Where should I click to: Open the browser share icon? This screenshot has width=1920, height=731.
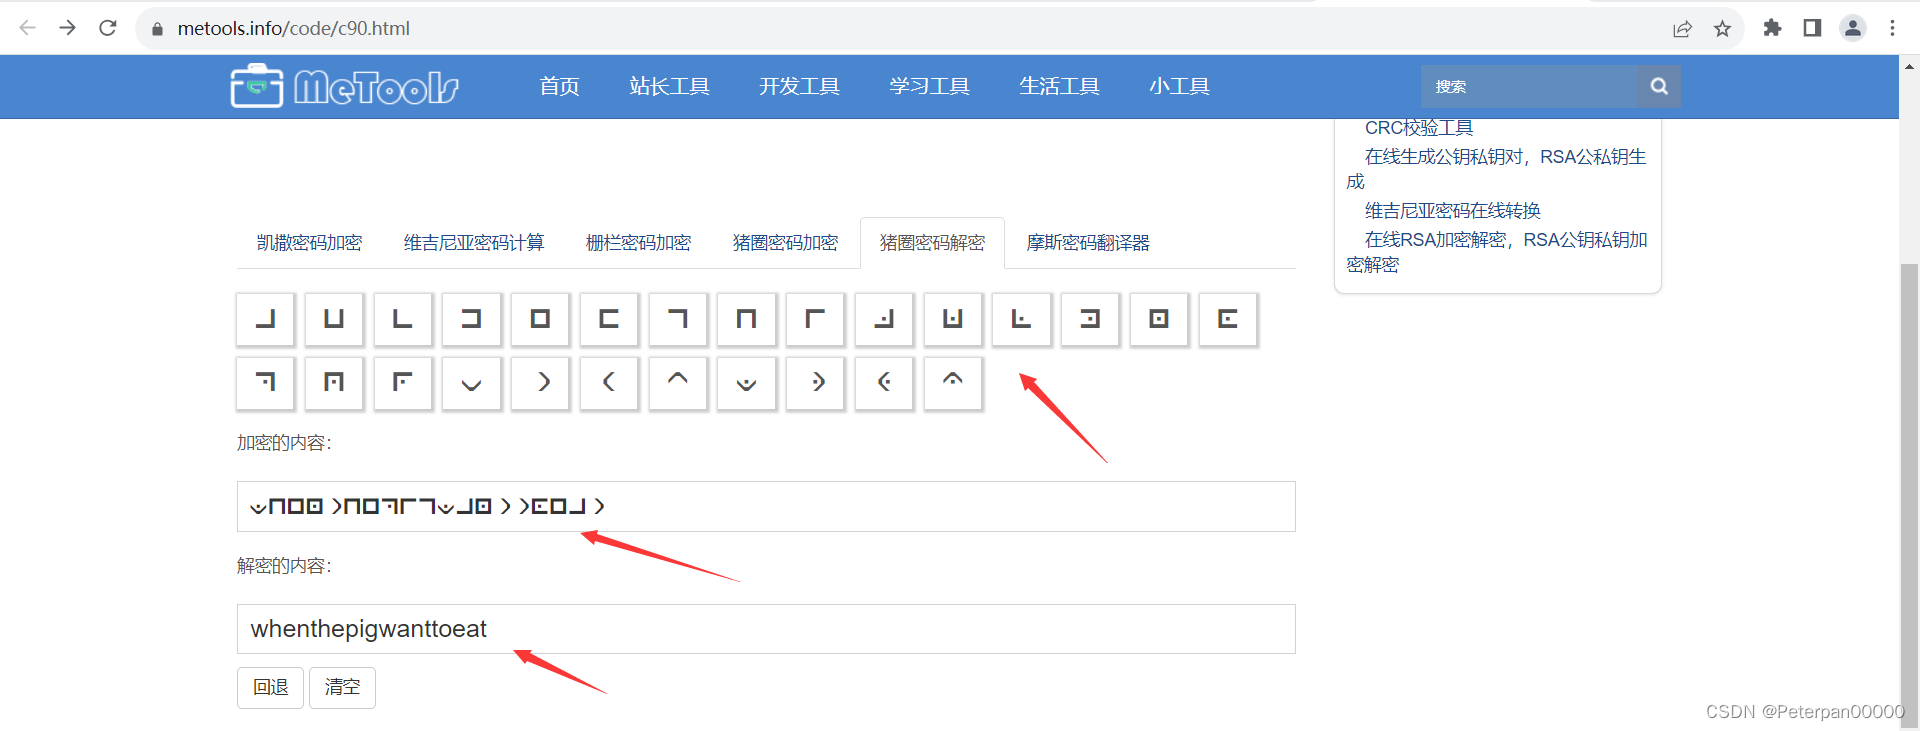click(1682, 28)
